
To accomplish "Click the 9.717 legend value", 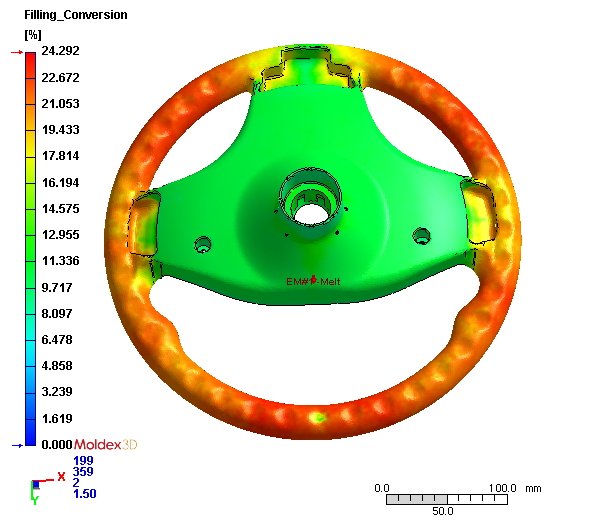I will pyautogui.click(x=57, y=287).
